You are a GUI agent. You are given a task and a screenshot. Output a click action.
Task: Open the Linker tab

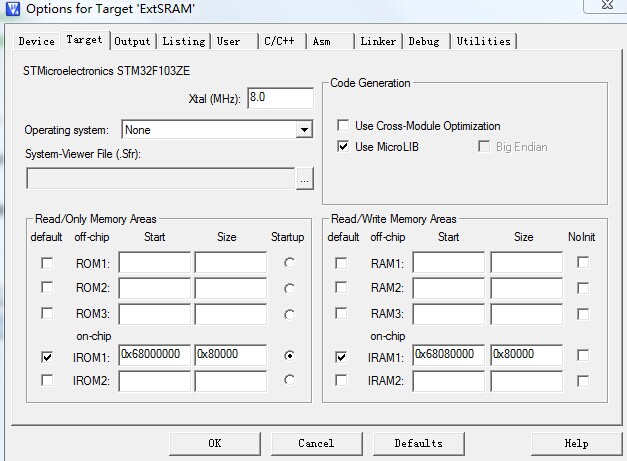click(378, 41)
